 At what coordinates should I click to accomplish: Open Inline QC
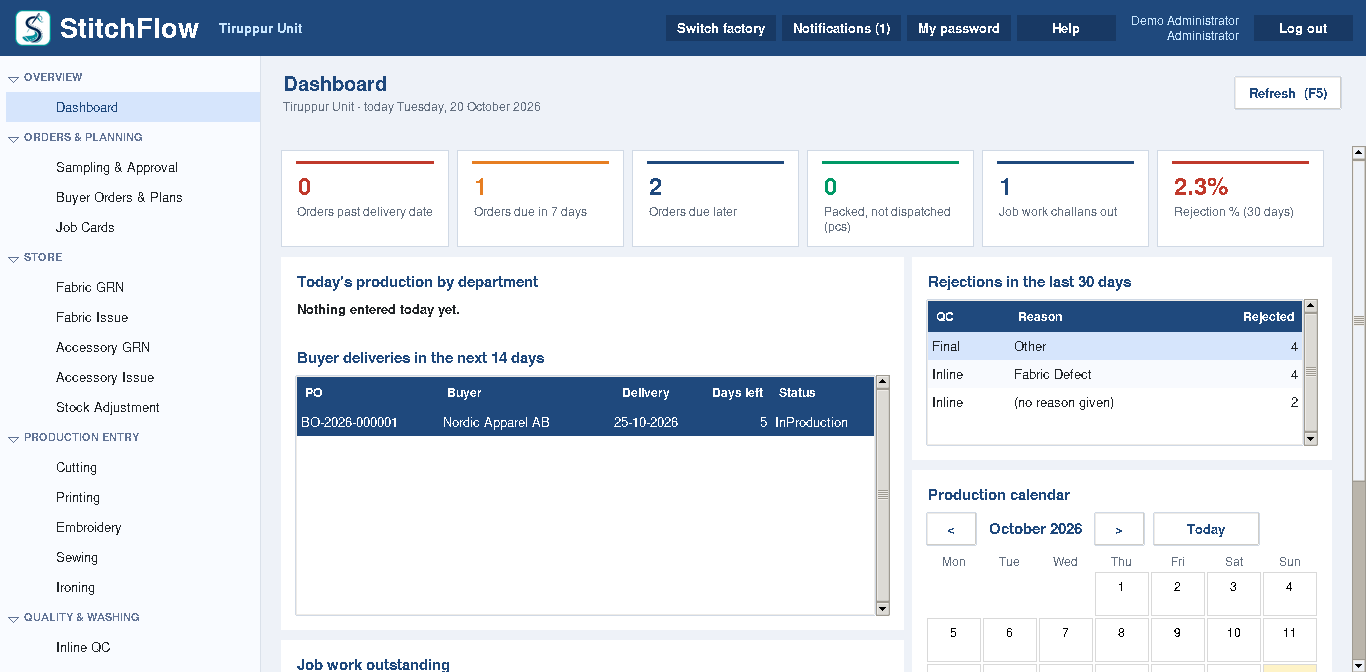pyautogui.click(x=133, y=647)
